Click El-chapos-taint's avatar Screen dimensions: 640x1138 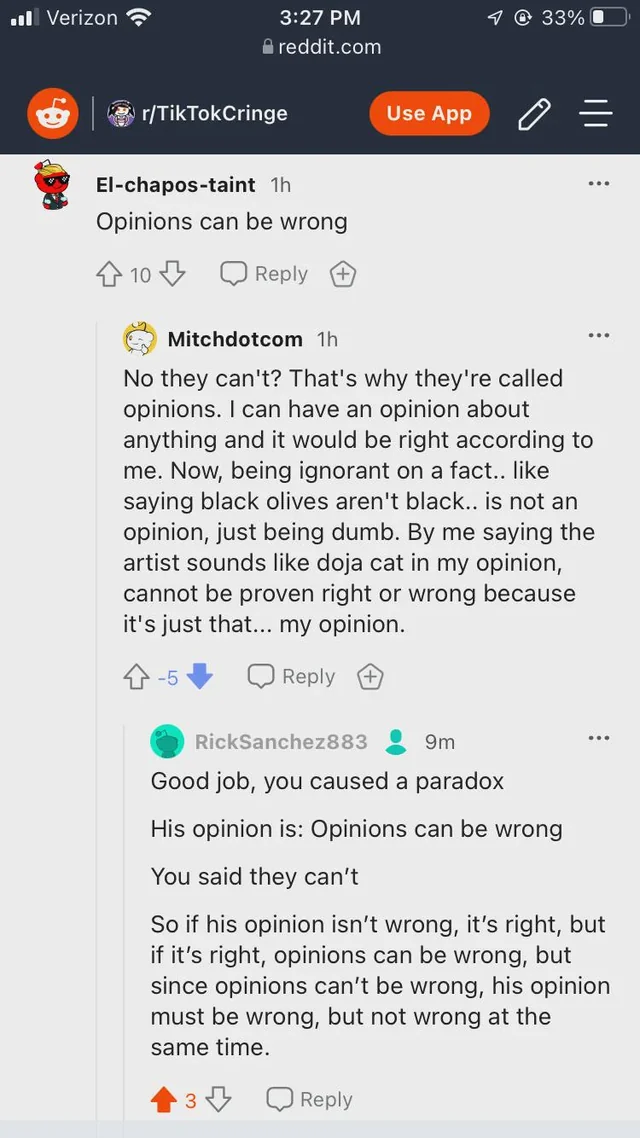[52, 185]
